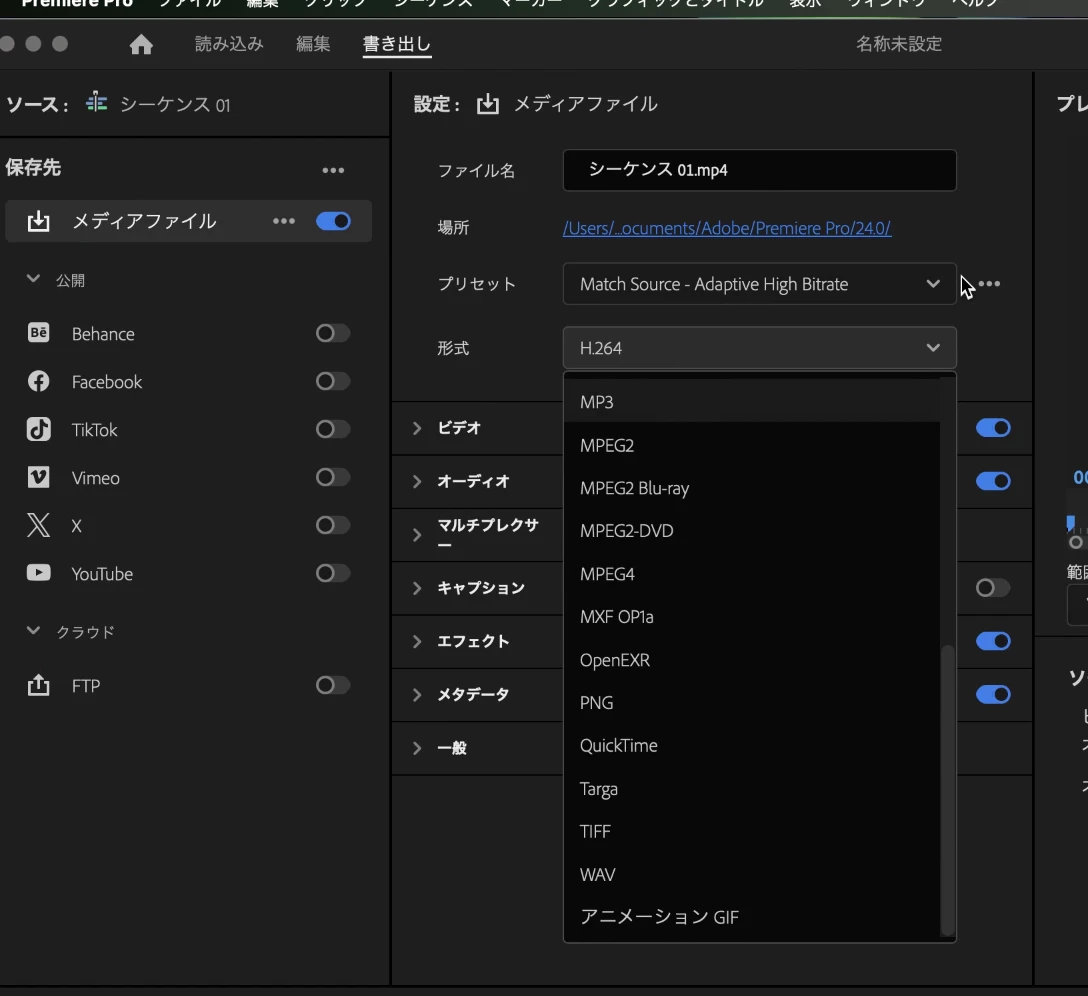Expand the キャプション section
Image resolution: width=1088 pixels, height=996 pixels.
[417, 588]
